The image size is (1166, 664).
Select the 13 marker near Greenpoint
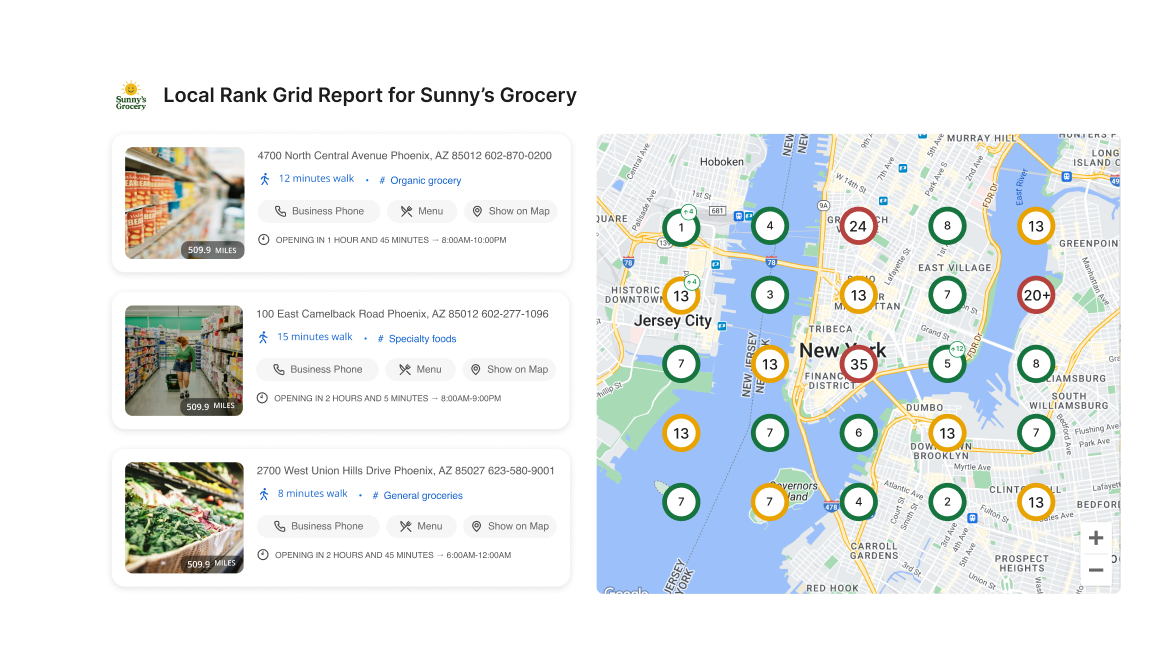click(x=1036, y=226)
